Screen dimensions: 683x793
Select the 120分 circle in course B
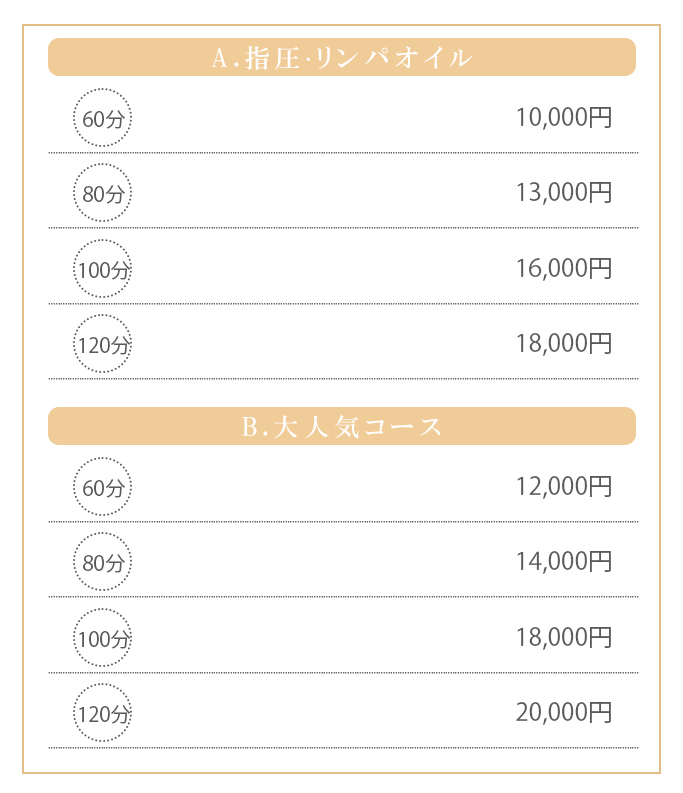pos(102,713)
